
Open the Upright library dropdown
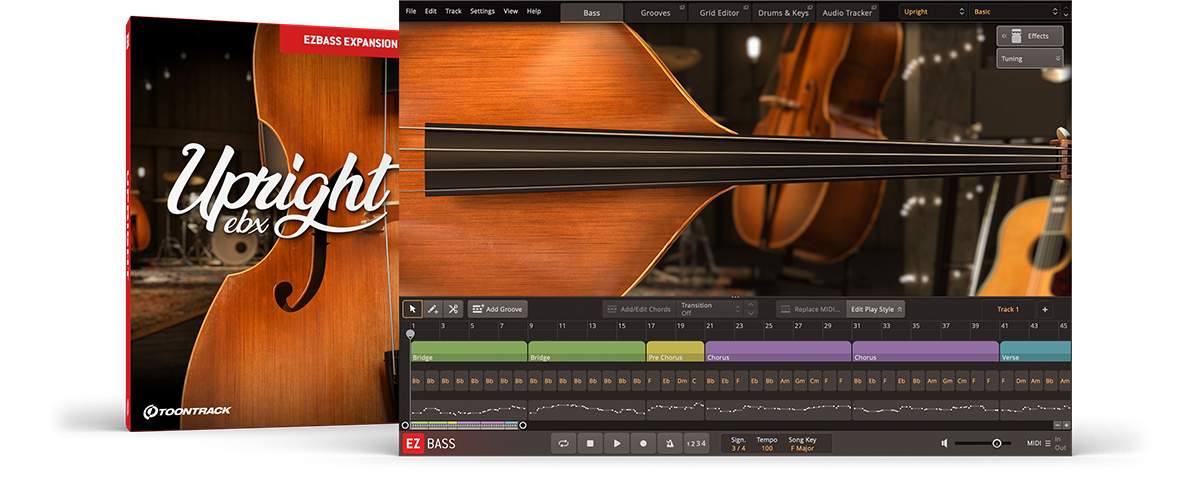pos(931,11)
